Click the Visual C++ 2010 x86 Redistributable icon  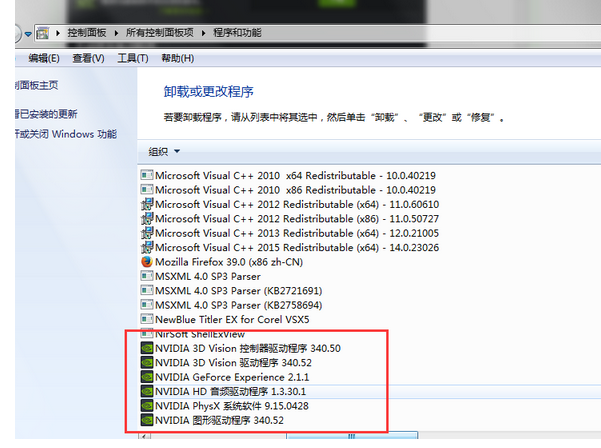[147, 190]
